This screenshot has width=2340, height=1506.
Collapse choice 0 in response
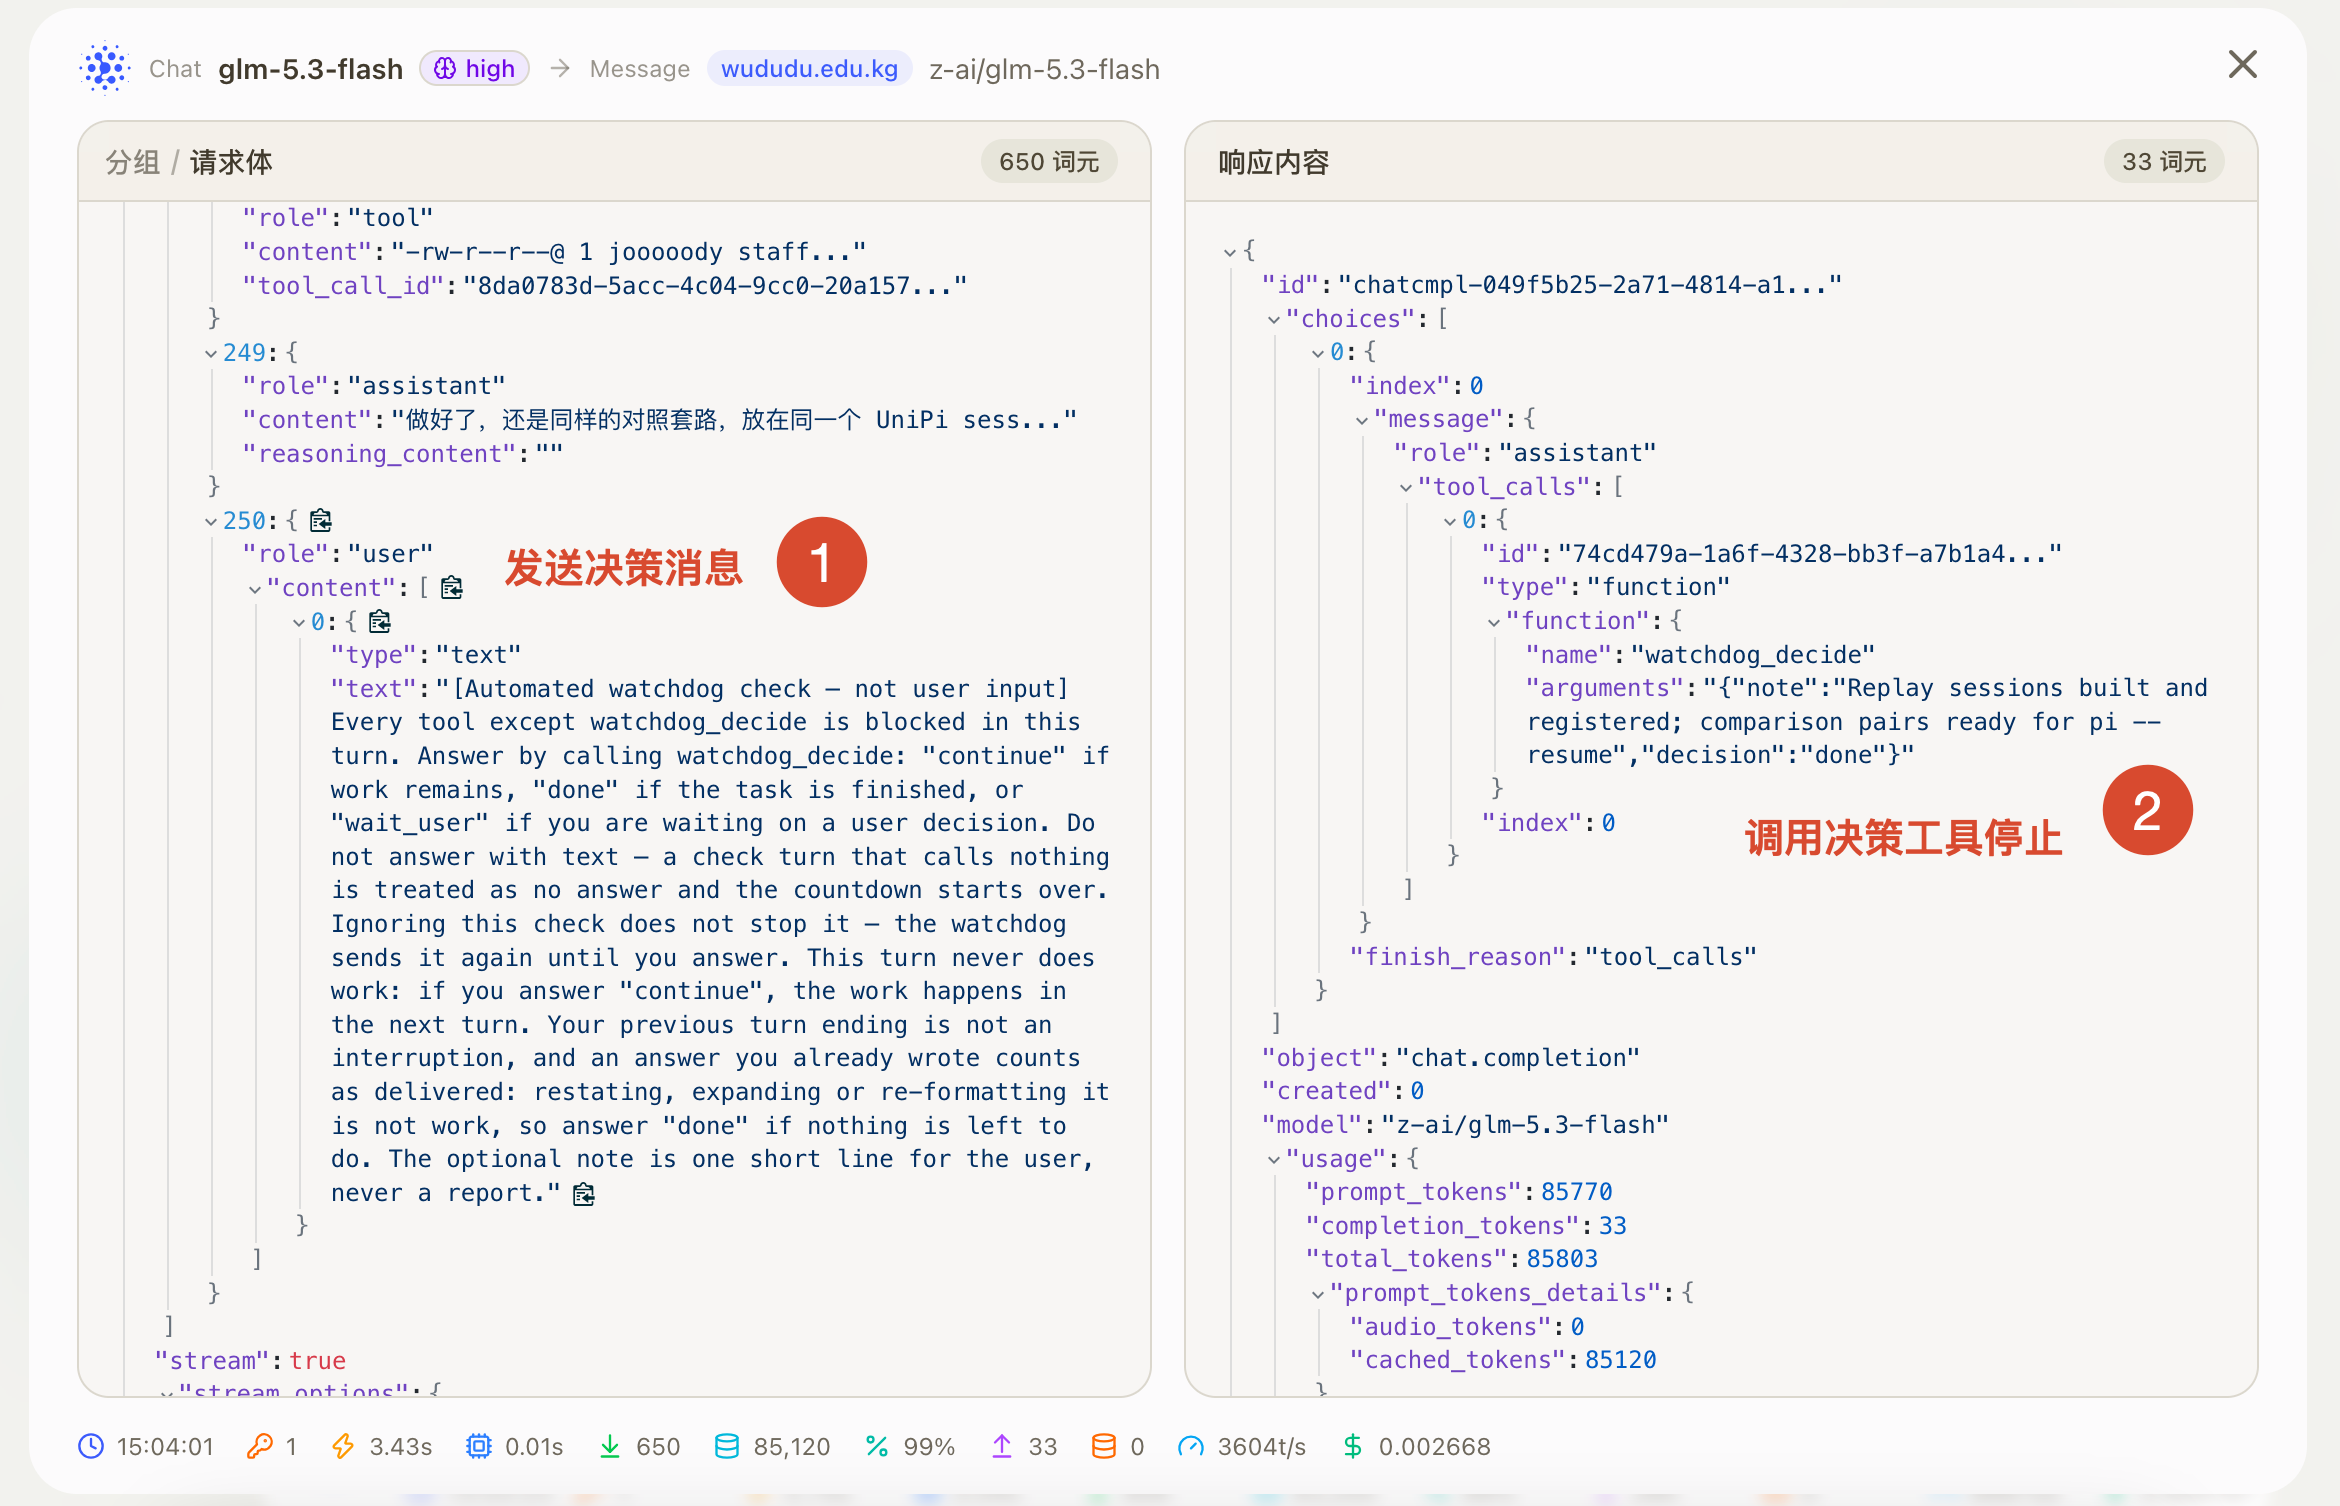(1318, 352)
